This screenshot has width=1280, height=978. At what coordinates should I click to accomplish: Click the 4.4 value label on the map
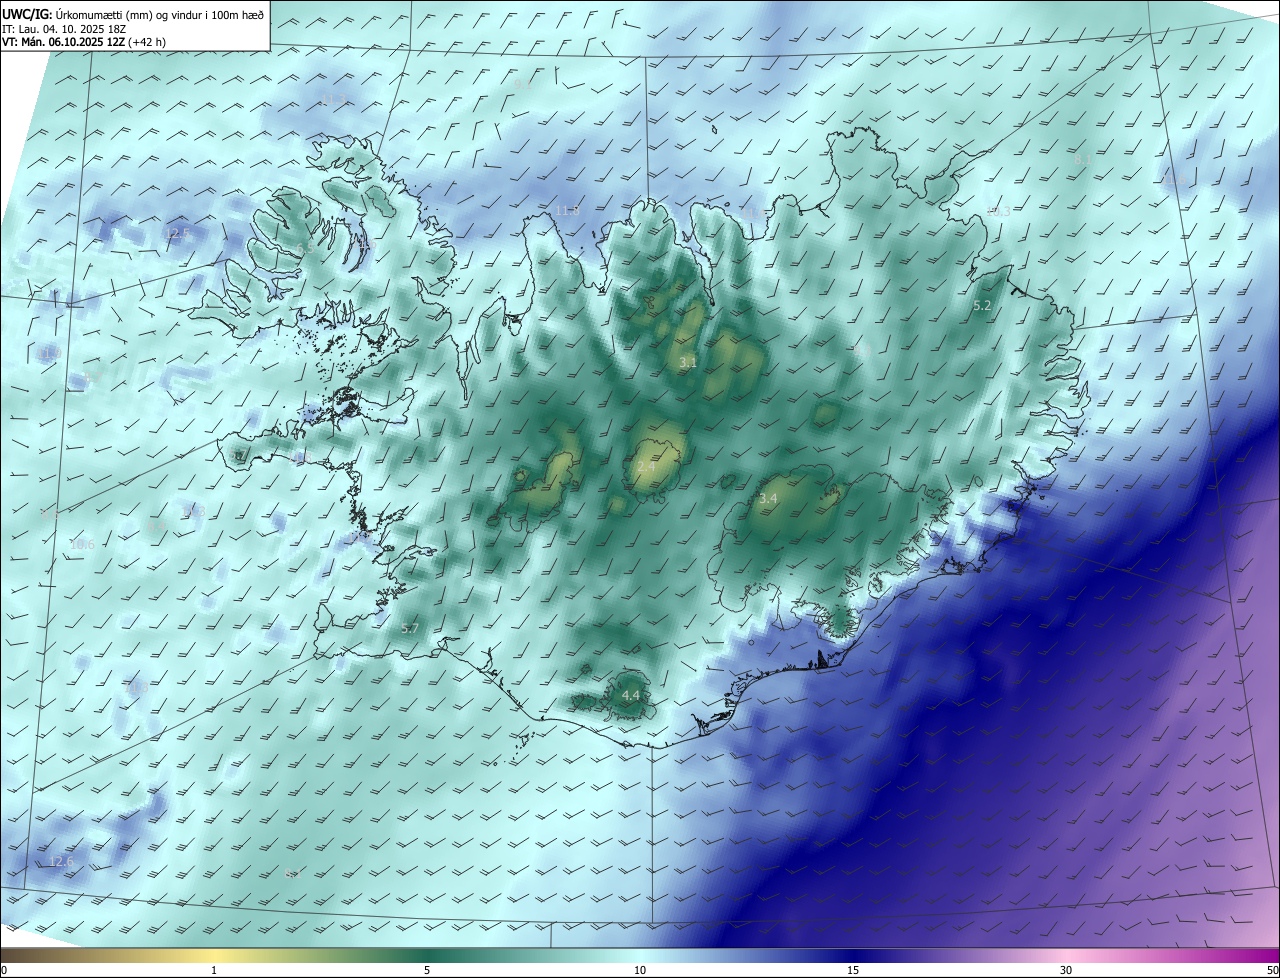pos(630,695)
